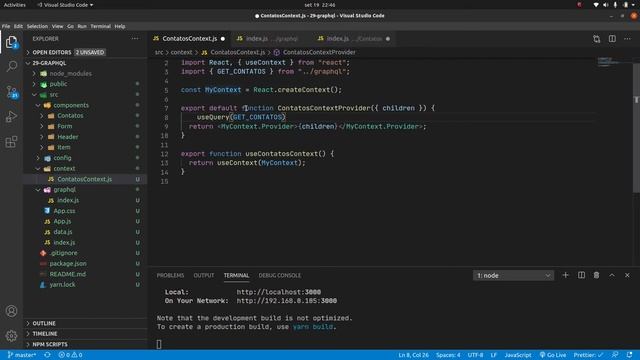This screenshot has height=360, width=640.
Task: Open the feedback icon in status bar
Action: [x=615, y=355]
